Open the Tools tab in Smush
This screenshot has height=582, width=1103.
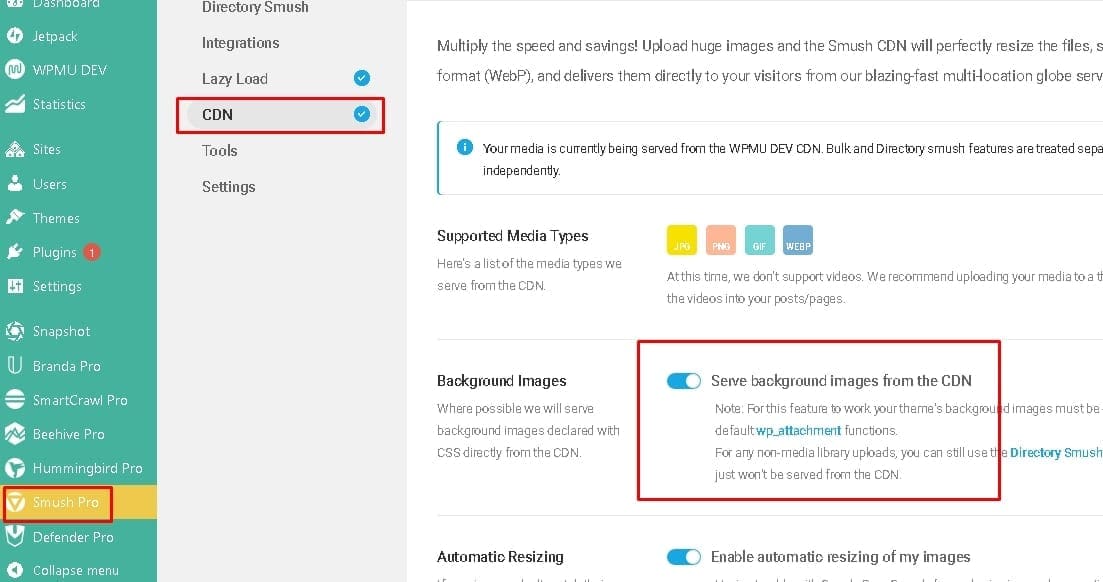[219, 151]
